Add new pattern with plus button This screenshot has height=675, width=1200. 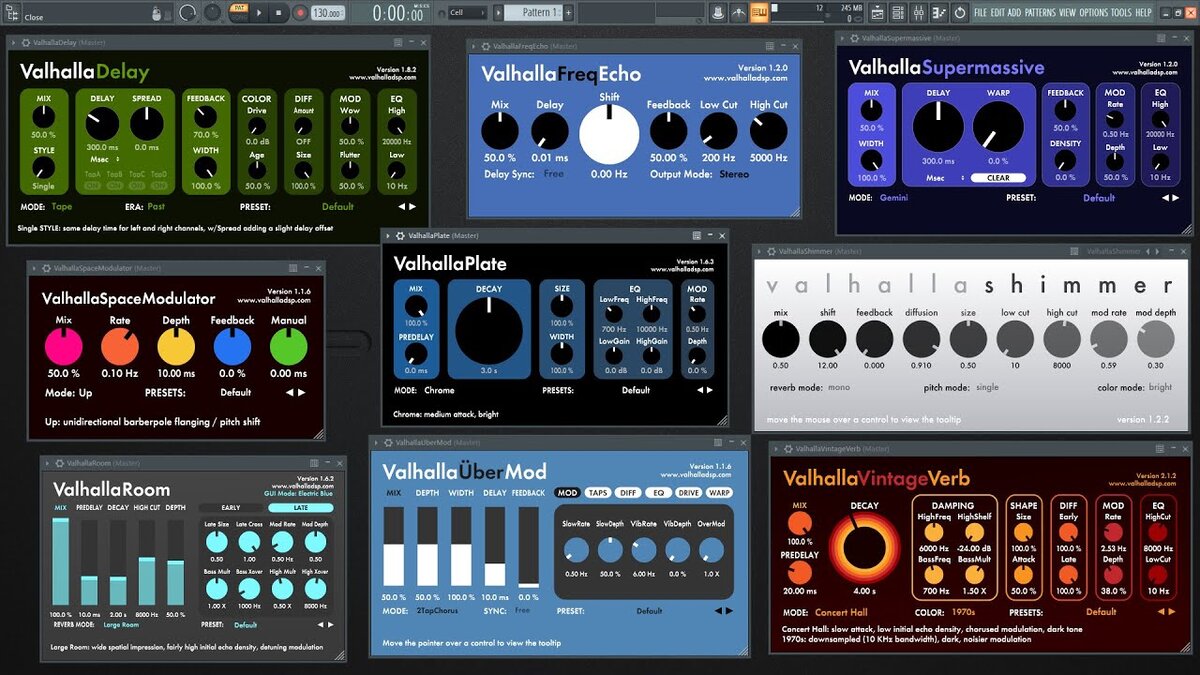pyautogui.click(x=568, y=12)
